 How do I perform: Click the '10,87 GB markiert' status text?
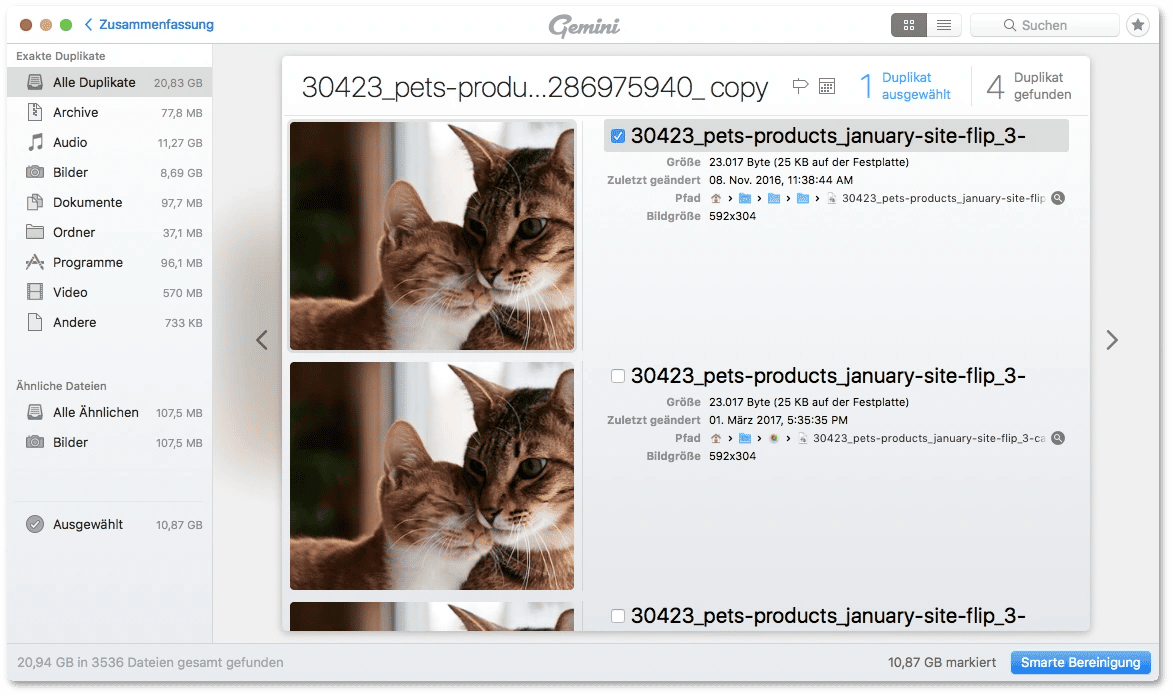tap(942, 662)
